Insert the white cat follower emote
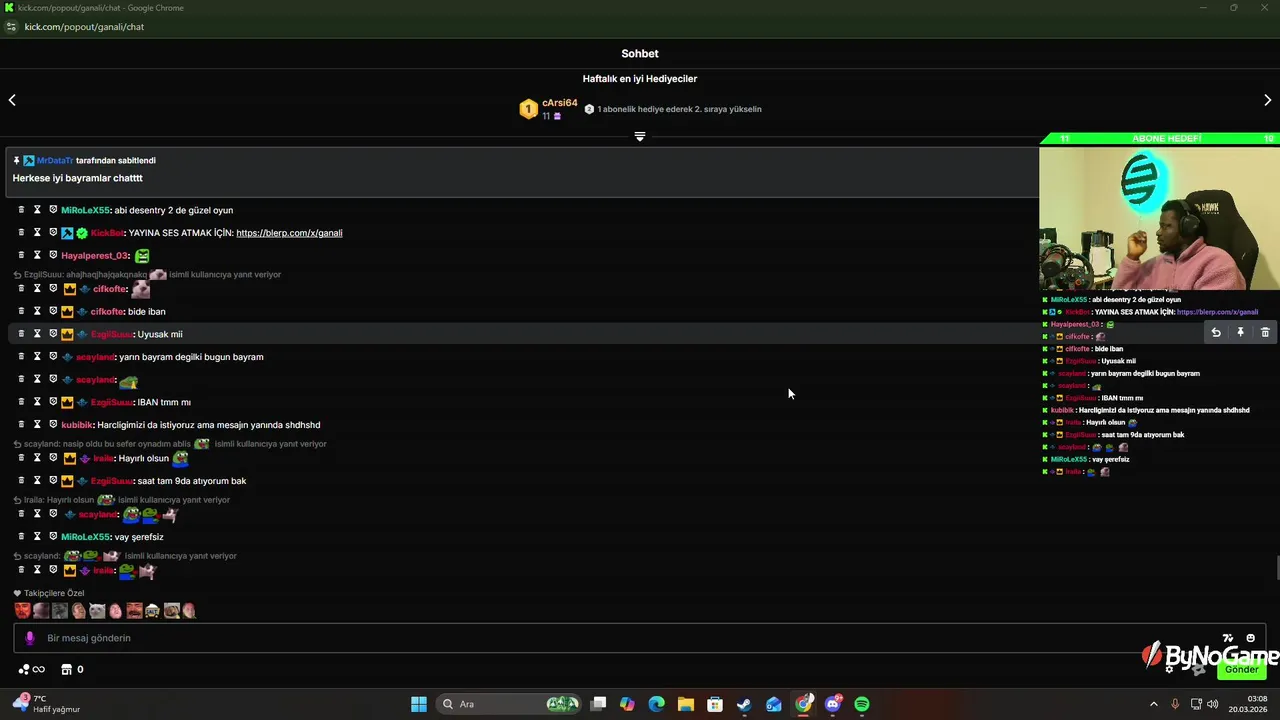 tap(97, 610)
